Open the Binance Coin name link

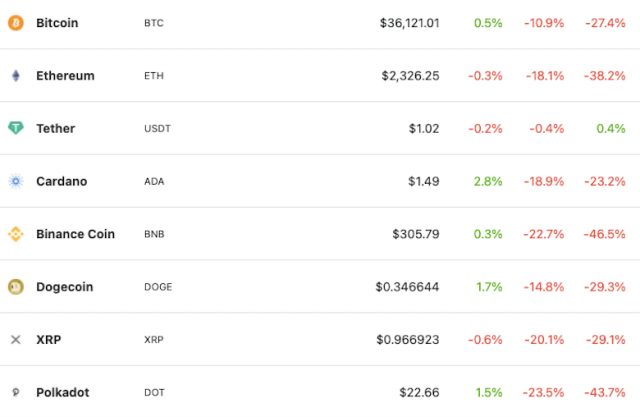pyautogui.click(x=75, y=234)
